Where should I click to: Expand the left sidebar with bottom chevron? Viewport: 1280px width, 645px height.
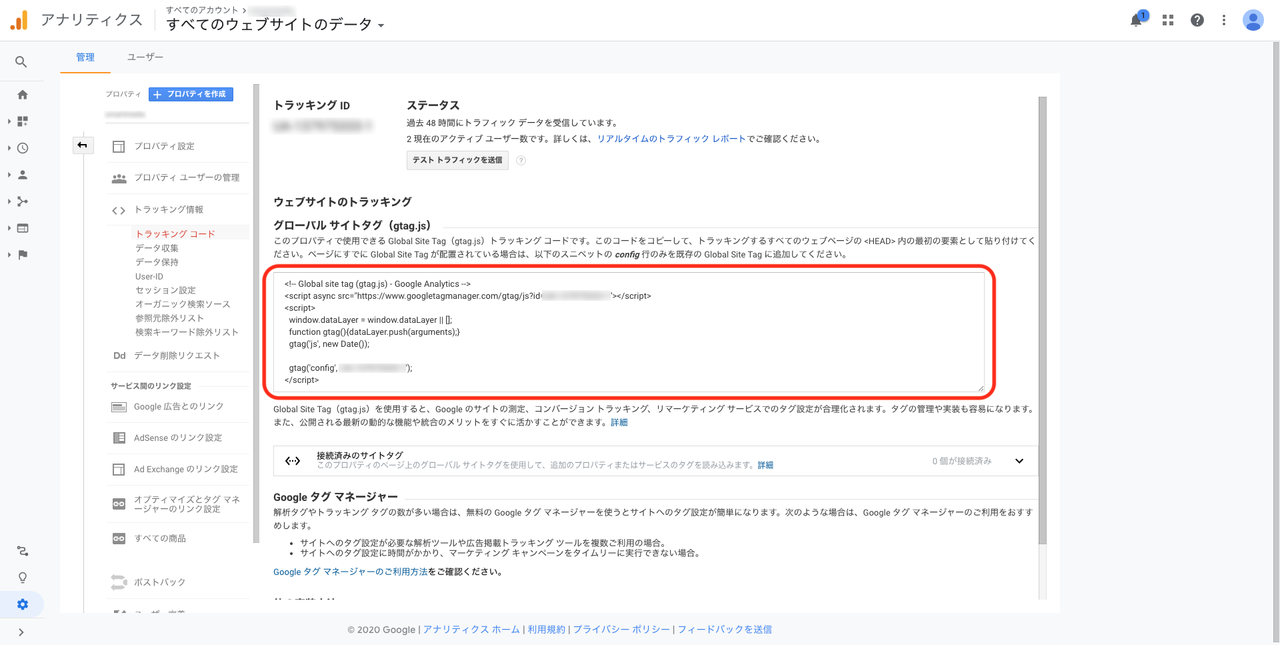coord(21,632)
